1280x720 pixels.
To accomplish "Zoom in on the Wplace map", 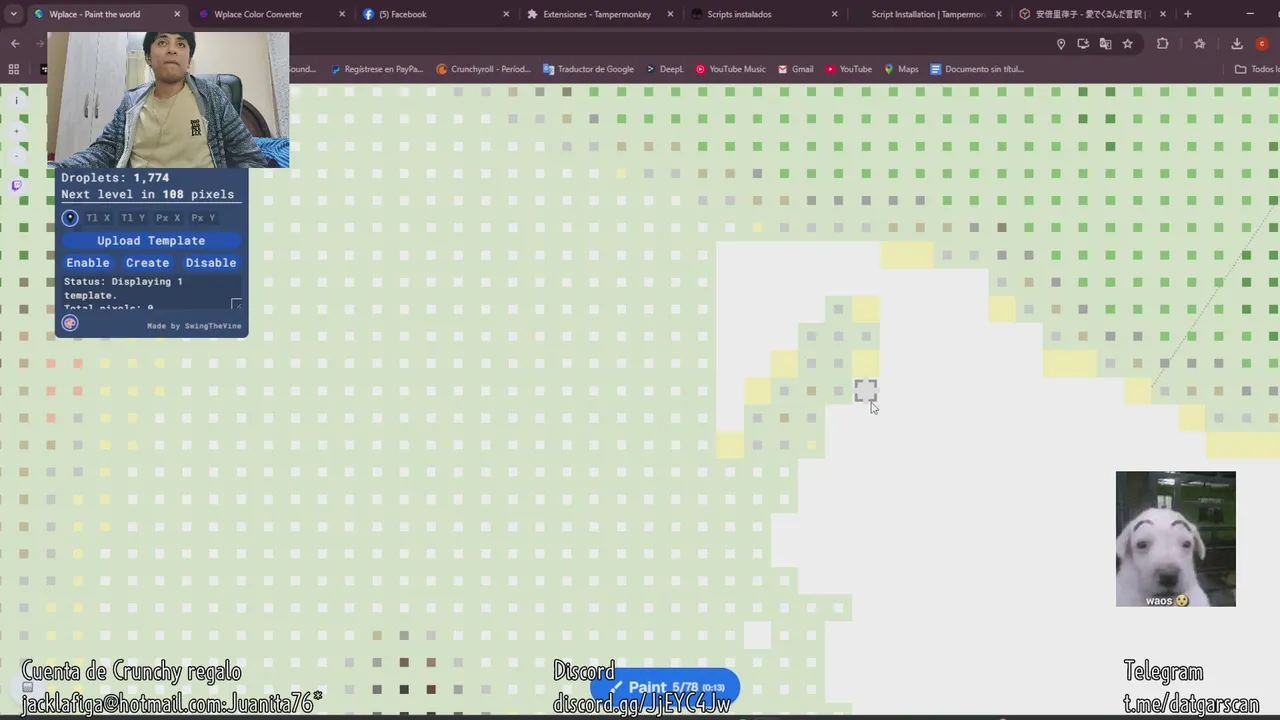I will pyautogui.click(x=16, y=131).
